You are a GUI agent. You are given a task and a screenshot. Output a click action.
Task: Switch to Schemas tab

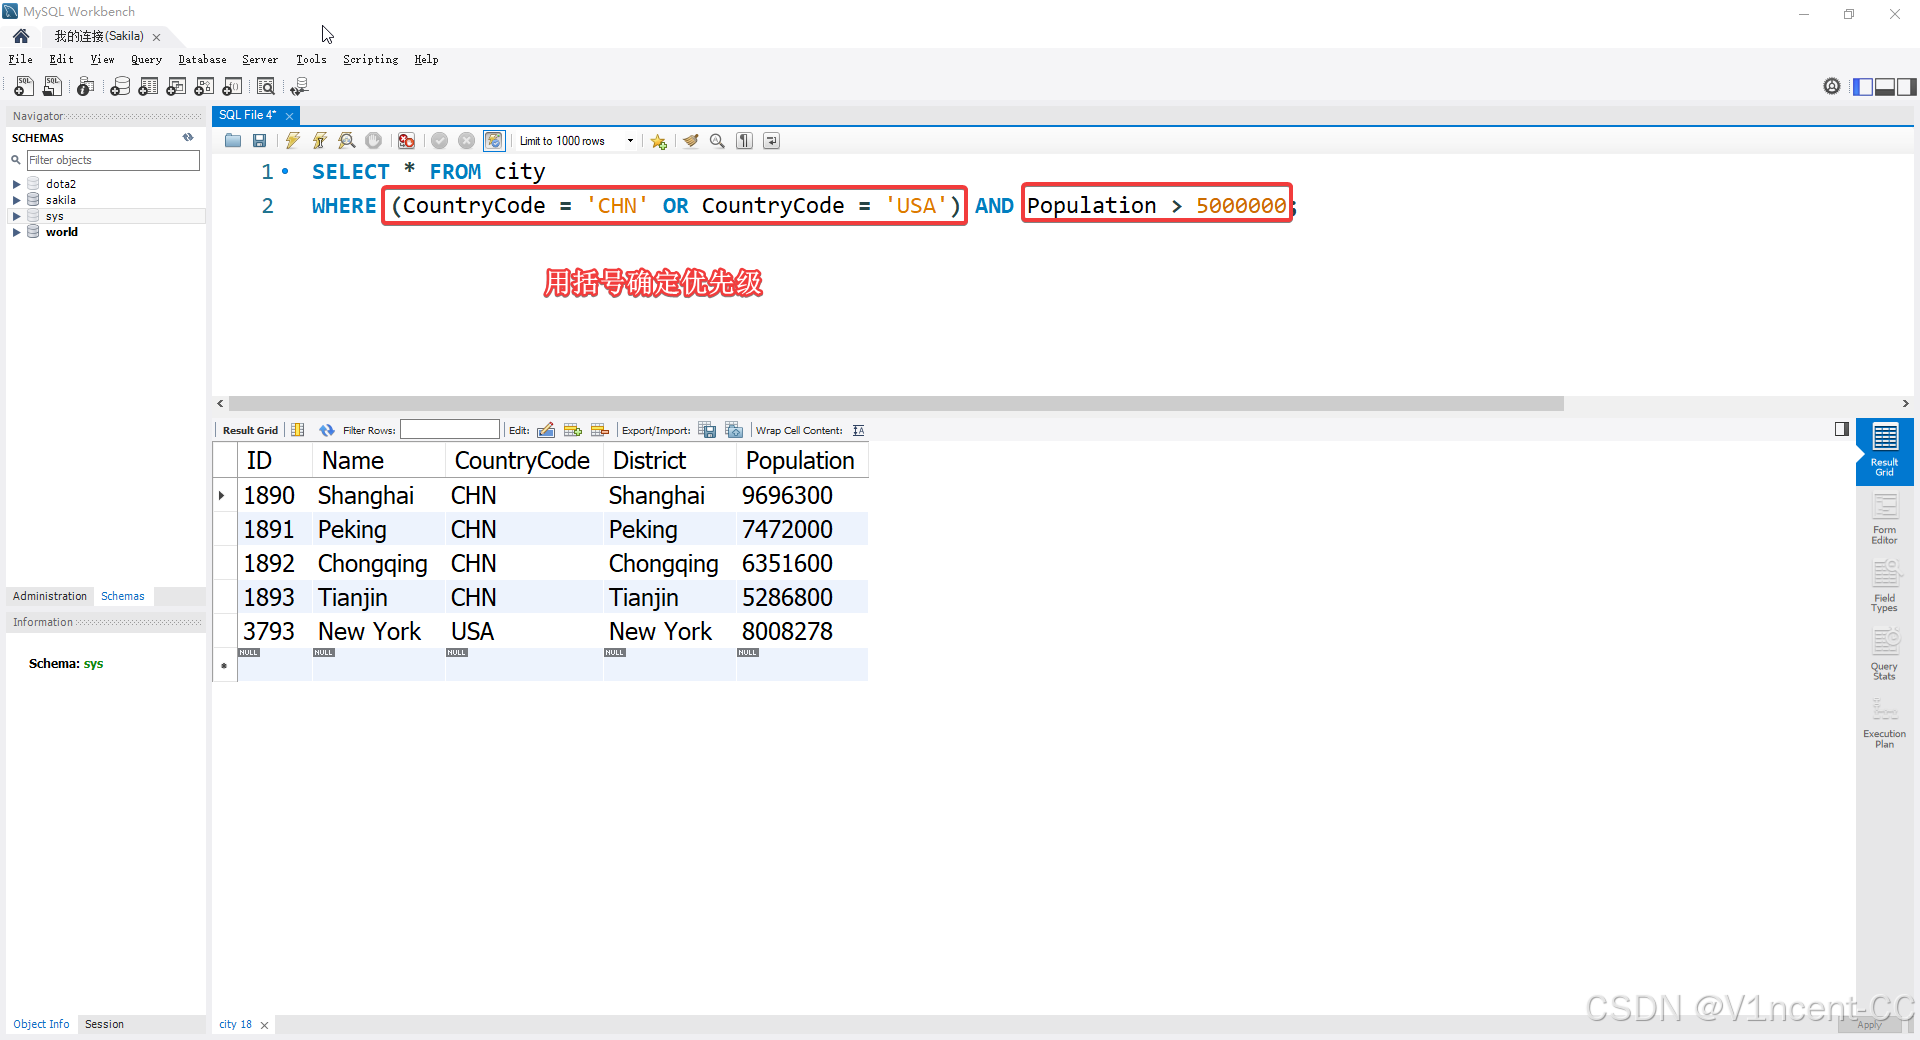123,596
